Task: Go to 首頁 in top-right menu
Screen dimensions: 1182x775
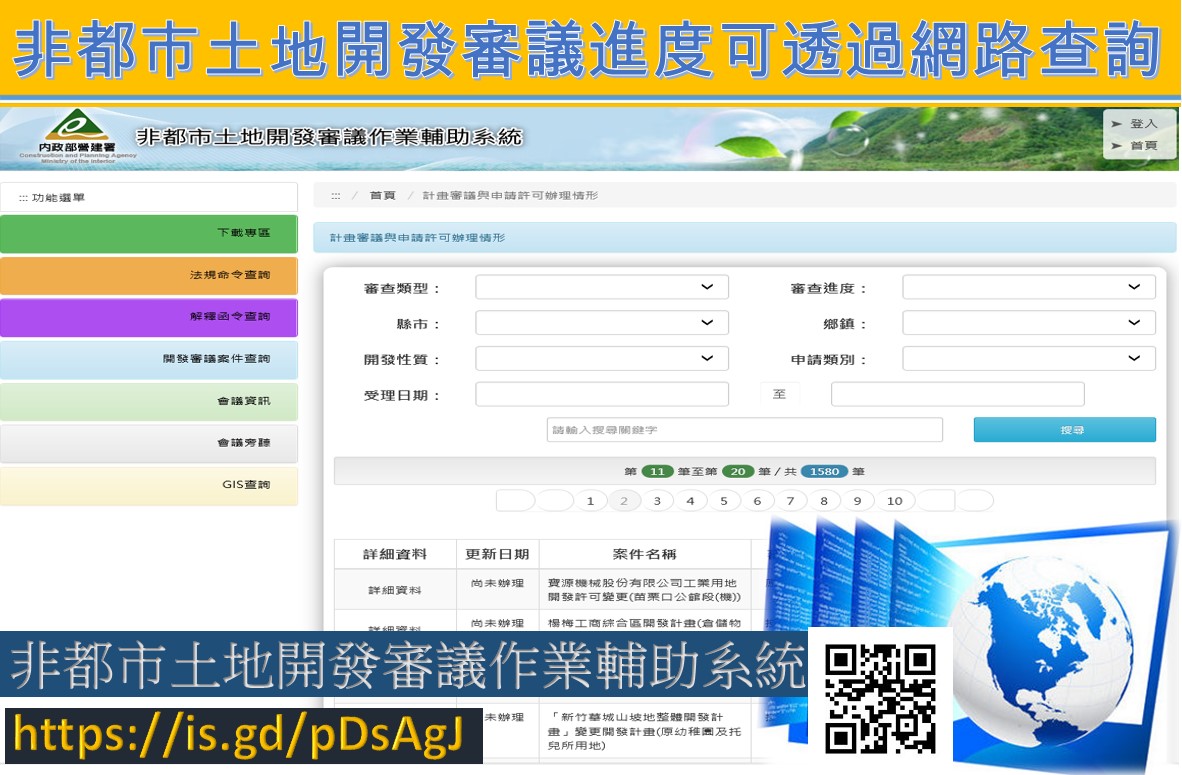Action: pos(1143,146)
